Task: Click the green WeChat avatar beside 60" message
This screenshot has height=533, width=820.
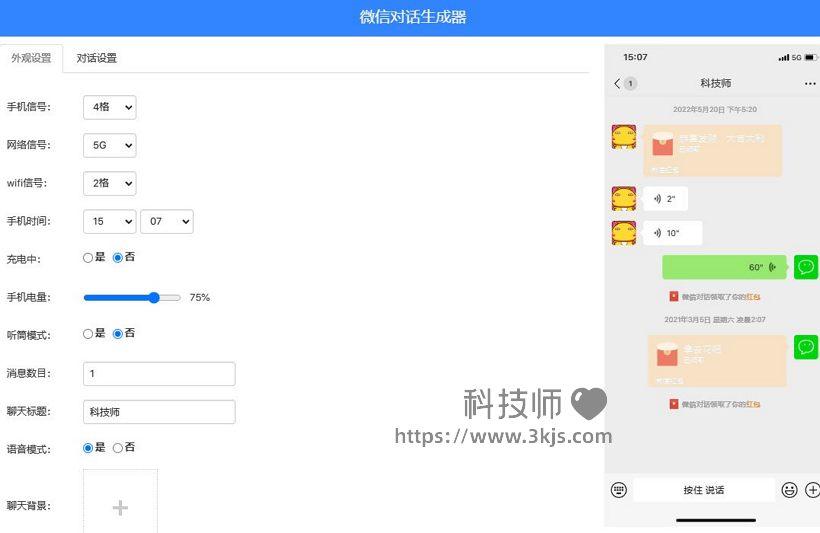Action: tap(806, 267)
